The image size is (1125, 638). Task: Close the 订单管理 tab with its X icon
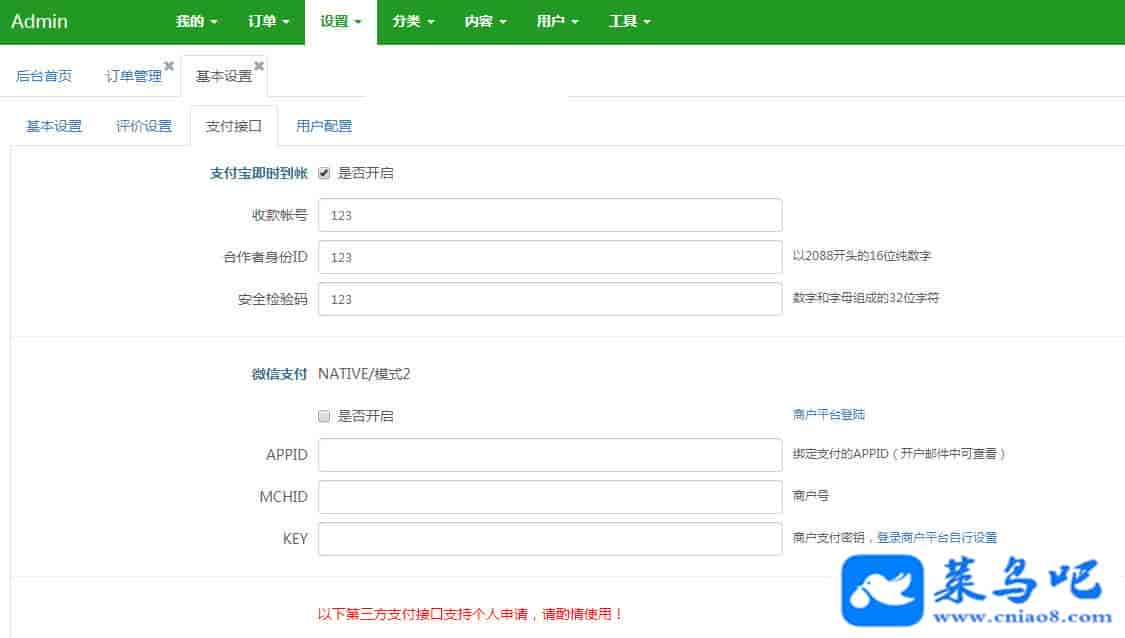[169, 66]
